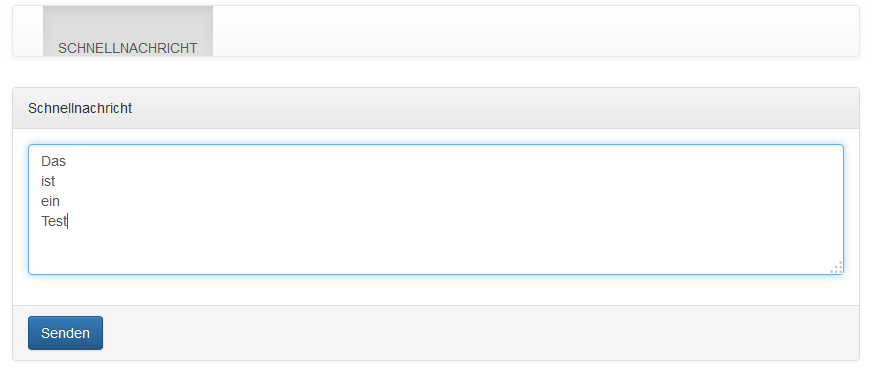Click the panel header bar right of its title
This screenshot has height=375, width=886.
(495, 108)
